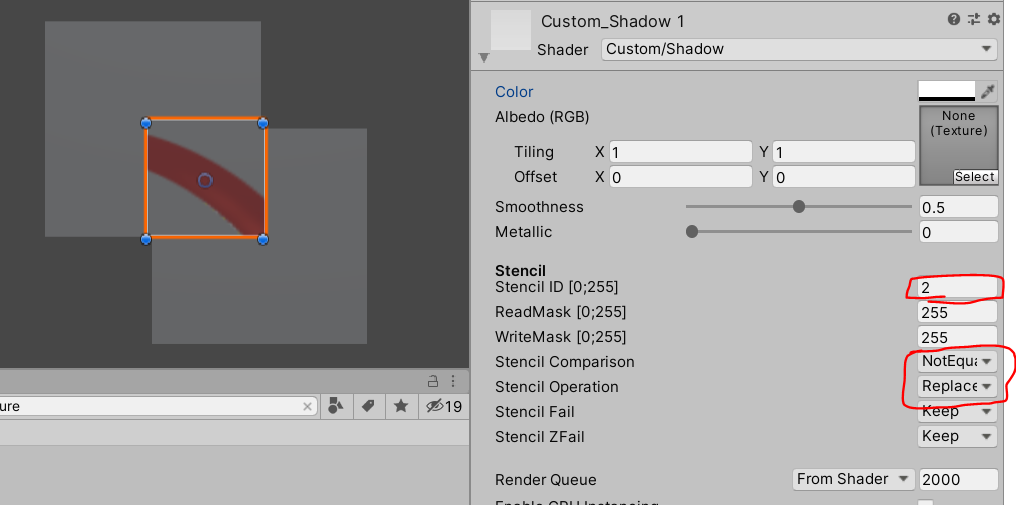The height and width of the screenshot is (505, 1016).
Task: Click the Stencil Comparison label
Action: tap(564, 362)
